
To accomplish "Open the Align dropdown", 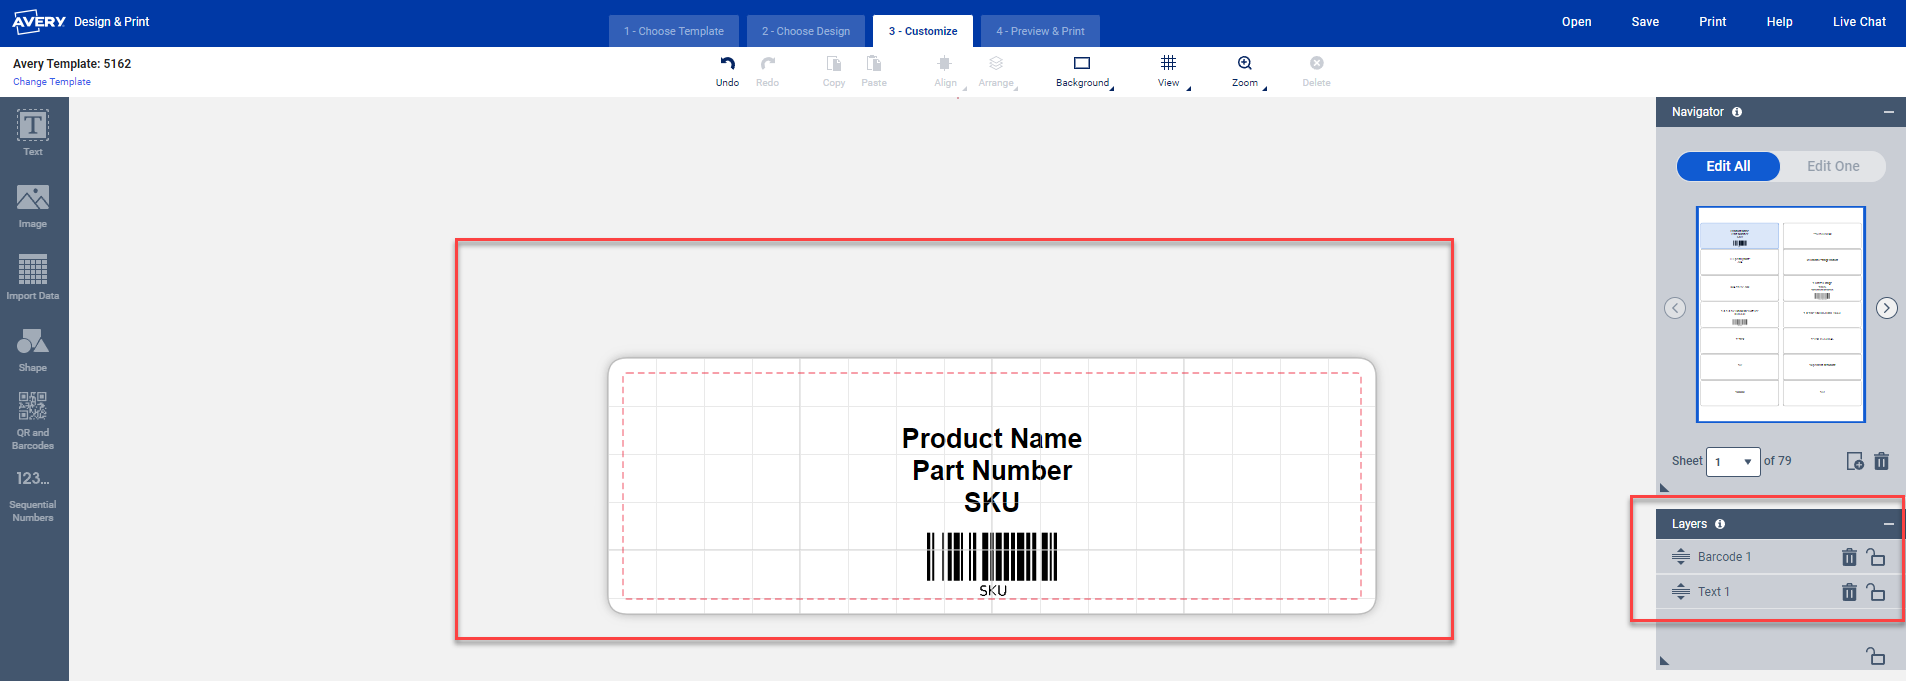I will [948, 70].
